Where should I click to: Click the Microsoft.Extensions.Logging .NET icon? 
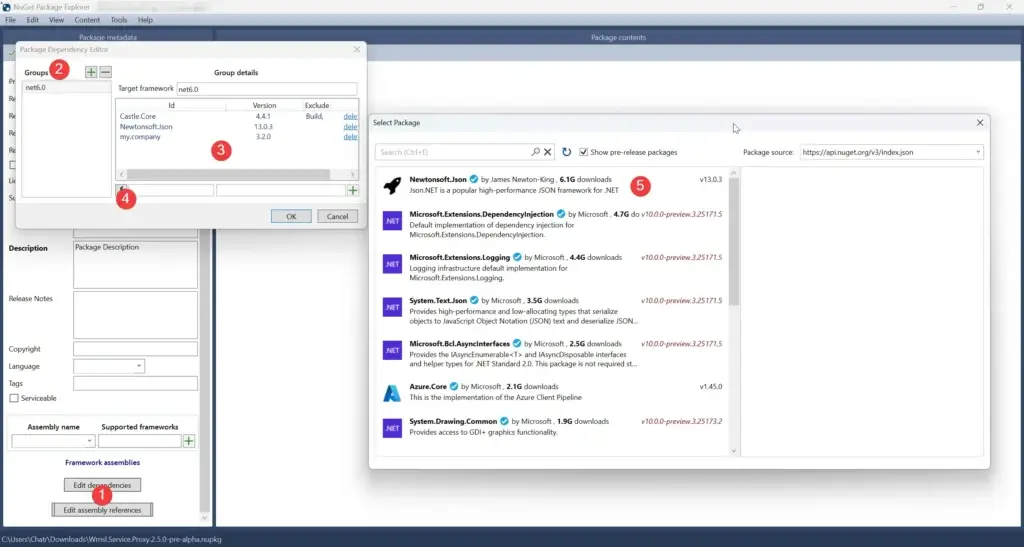[x=392, y=264]
